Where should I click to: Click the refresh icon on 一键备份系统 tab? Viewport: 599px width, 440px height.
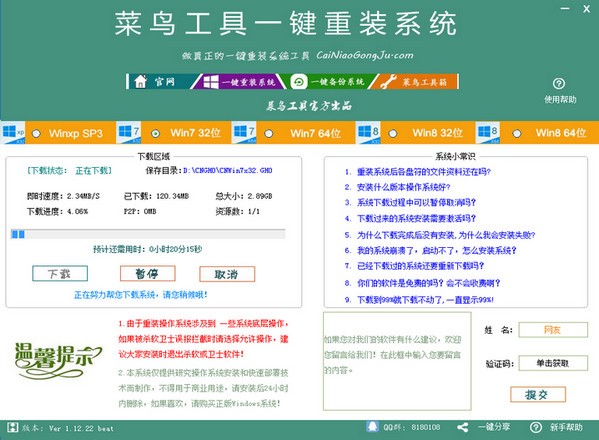[x=299, y=82]
